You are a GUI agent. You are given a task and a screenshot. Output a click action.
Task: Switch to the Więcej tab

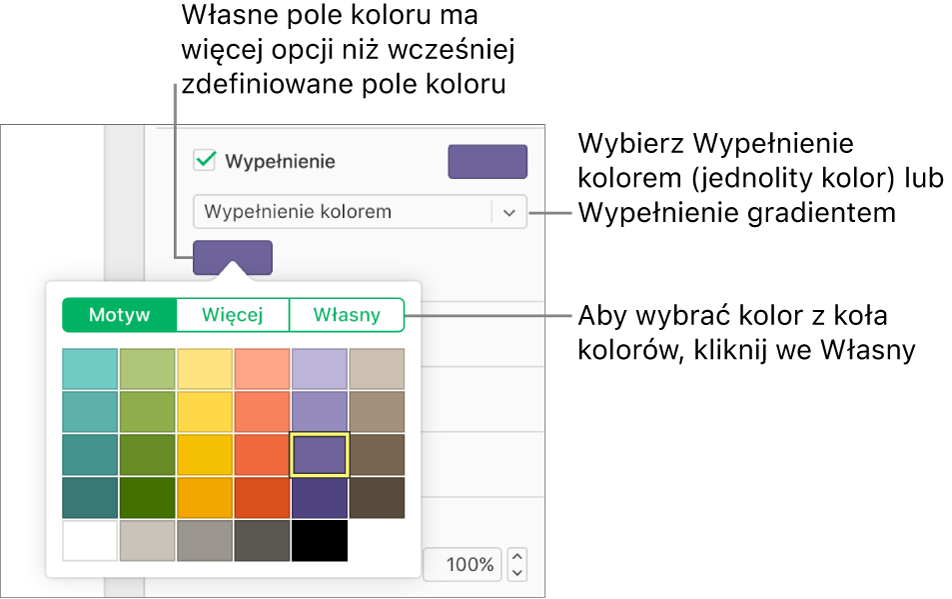233,315
